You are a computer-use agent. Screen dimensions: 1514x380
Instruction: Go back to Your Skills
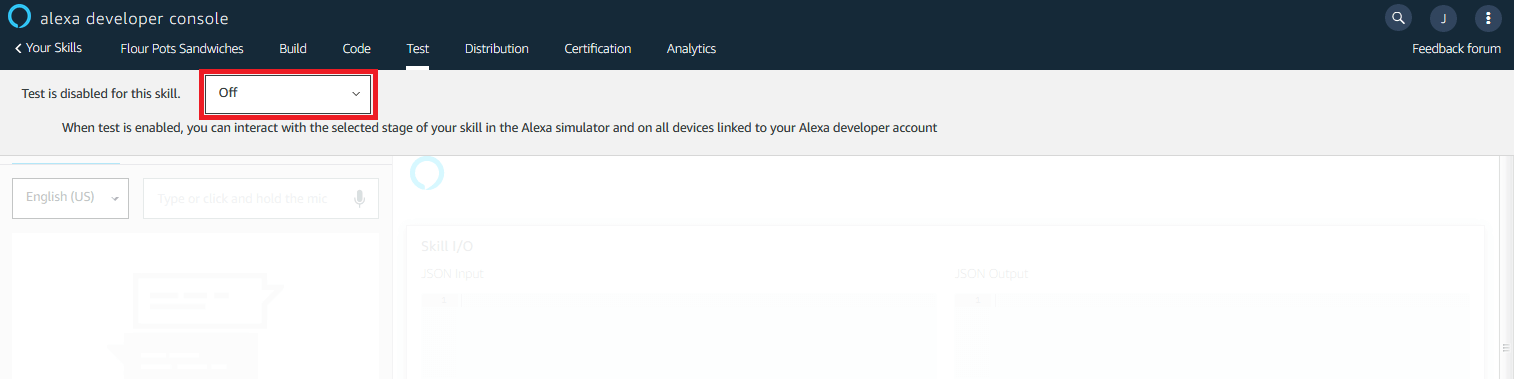[48, 48]
